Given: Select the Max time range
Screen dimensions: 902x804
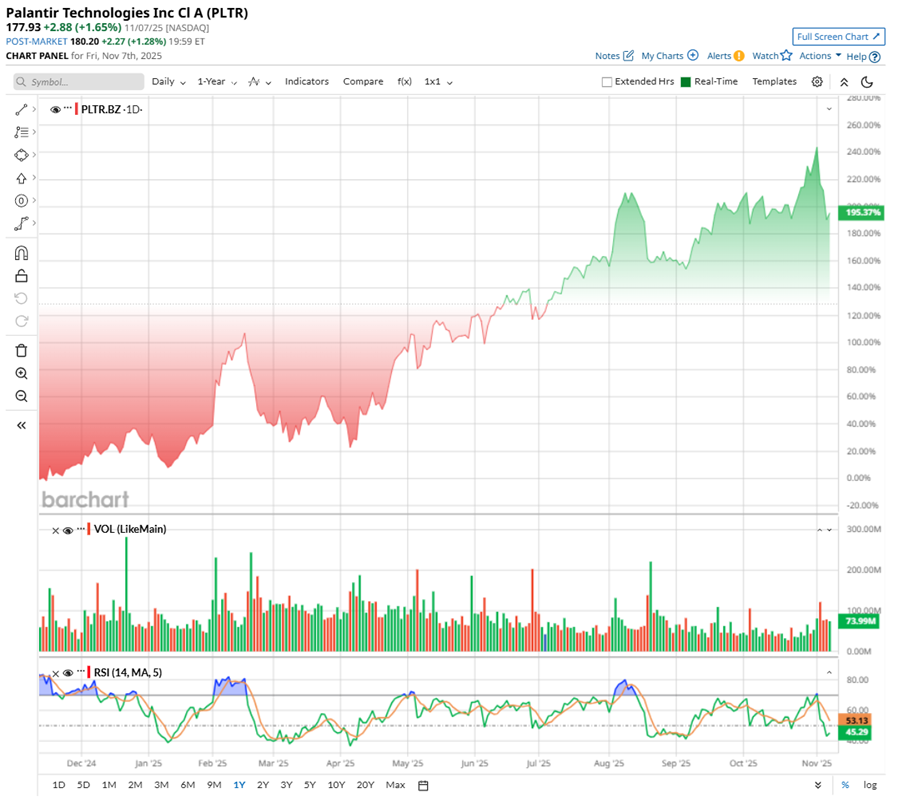Looking at the screenshot, I should pos(395,785).
